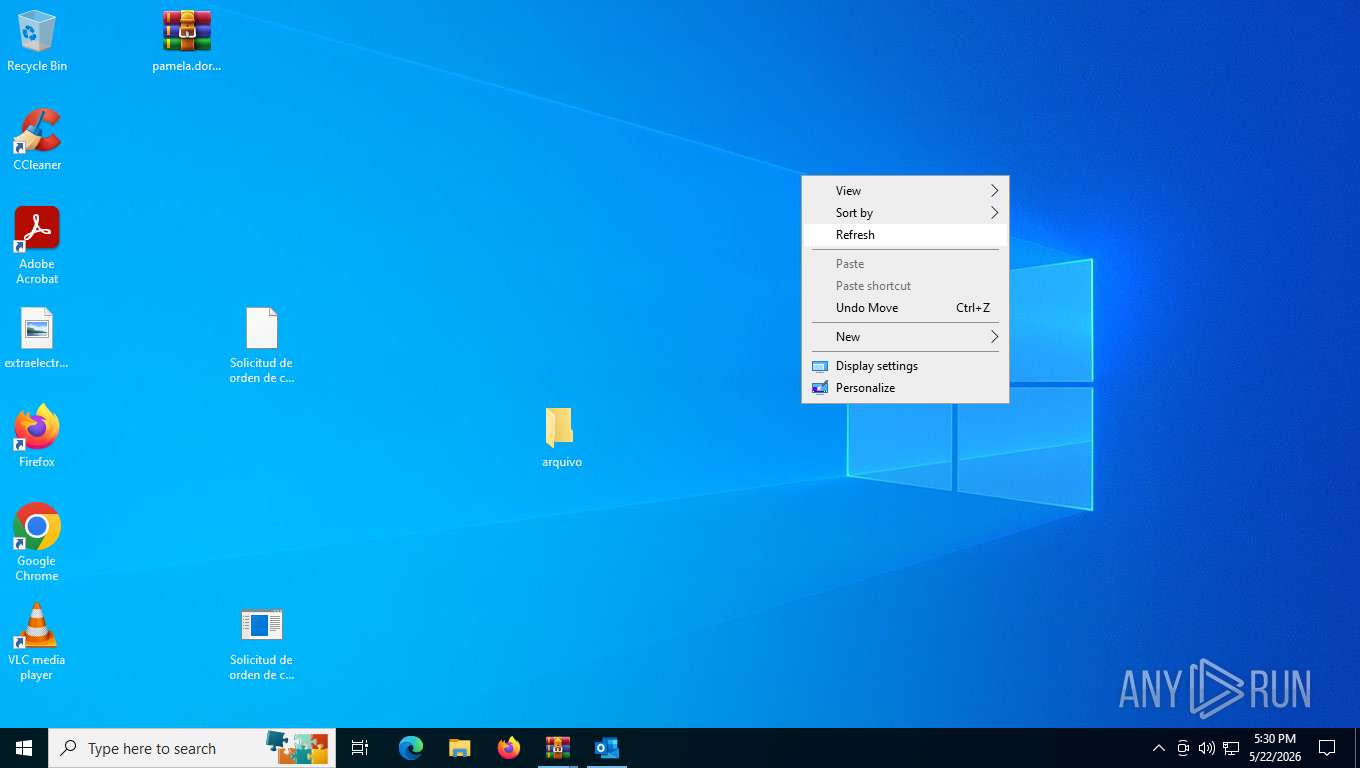This screenshot has width=1360, height=768.
Task: Click the Meet Now tray icon
Action: [1183, 748]
